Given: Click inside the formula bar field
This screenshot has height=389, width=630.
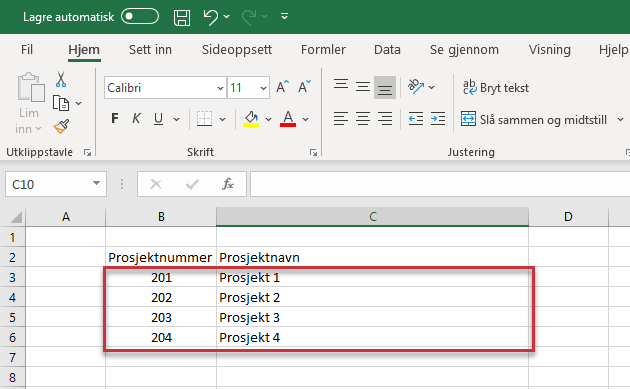Looking at the screenshot, I should [440, 184].
